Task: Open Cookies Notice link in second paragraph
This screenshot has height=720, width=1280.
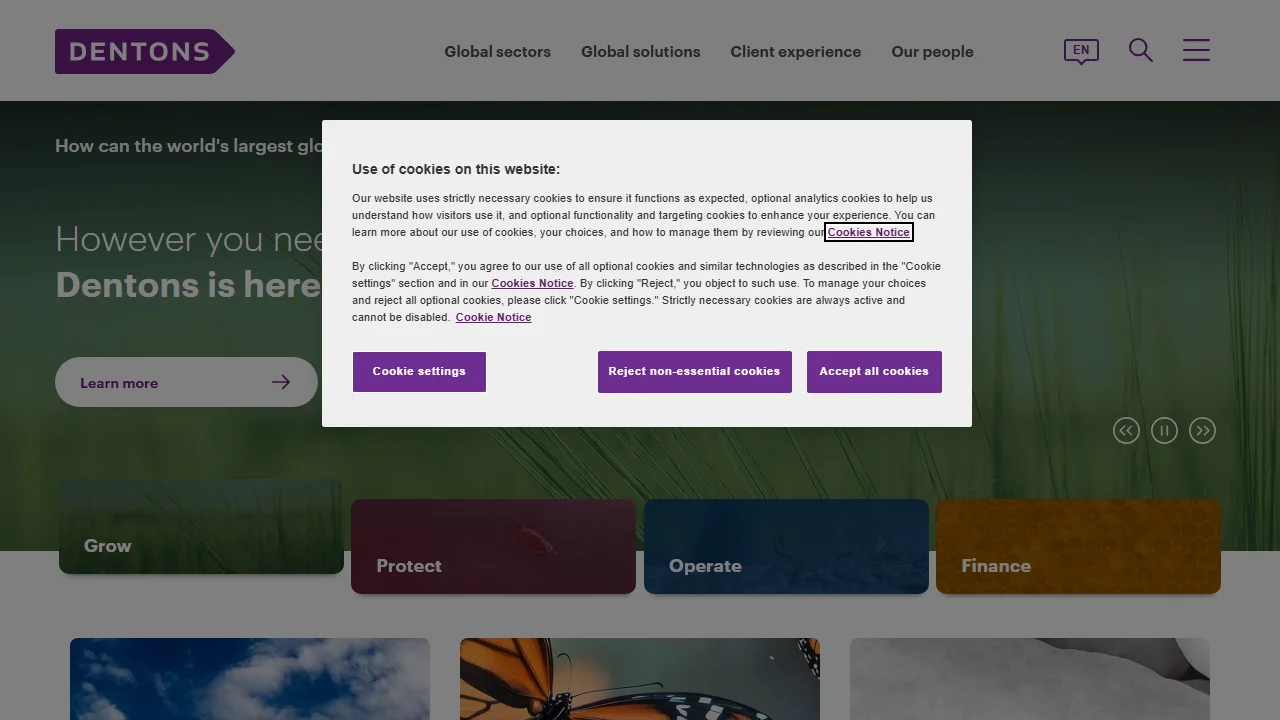Action: click(532, 283)
